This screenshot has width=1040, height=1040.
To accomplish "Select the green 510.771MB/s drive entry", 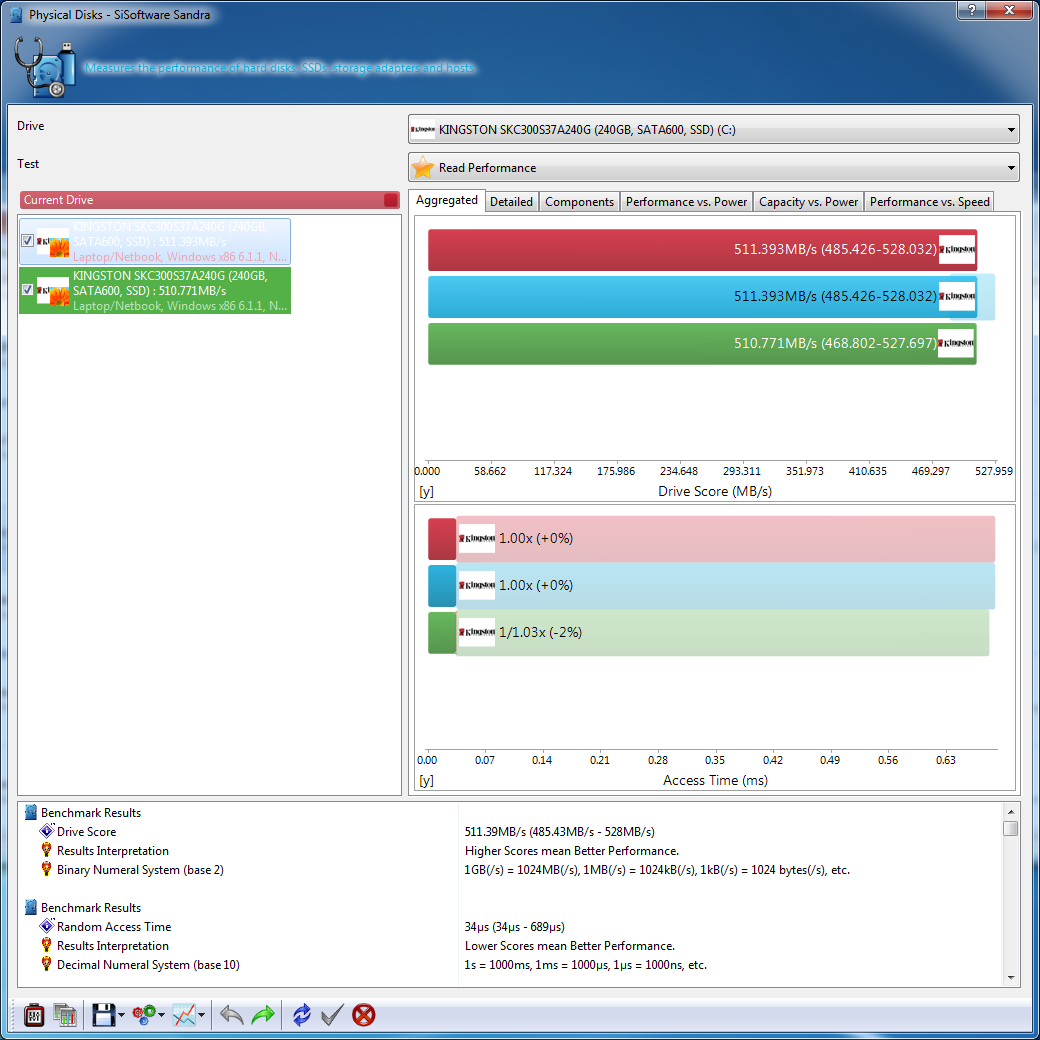I will coord(155,291).
